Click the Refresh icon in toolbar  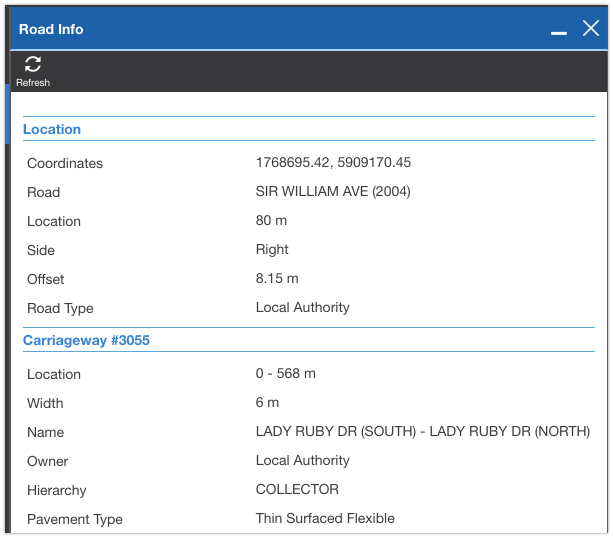[33, 65]
